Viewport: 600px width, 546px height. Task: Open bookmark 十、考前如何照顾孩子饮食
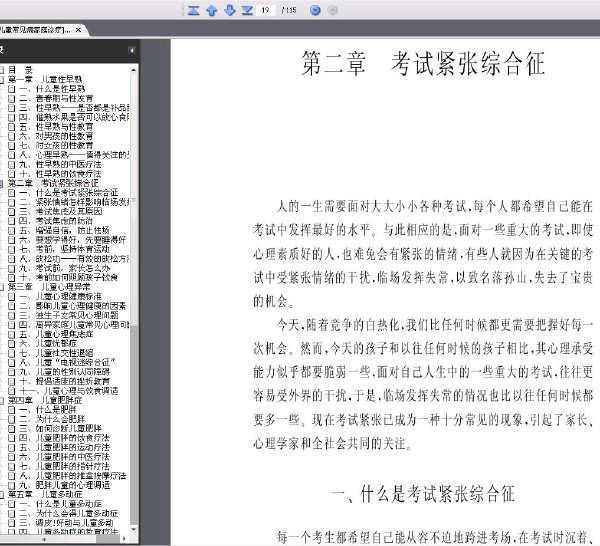pyautogui.click(x=69, y=277)
